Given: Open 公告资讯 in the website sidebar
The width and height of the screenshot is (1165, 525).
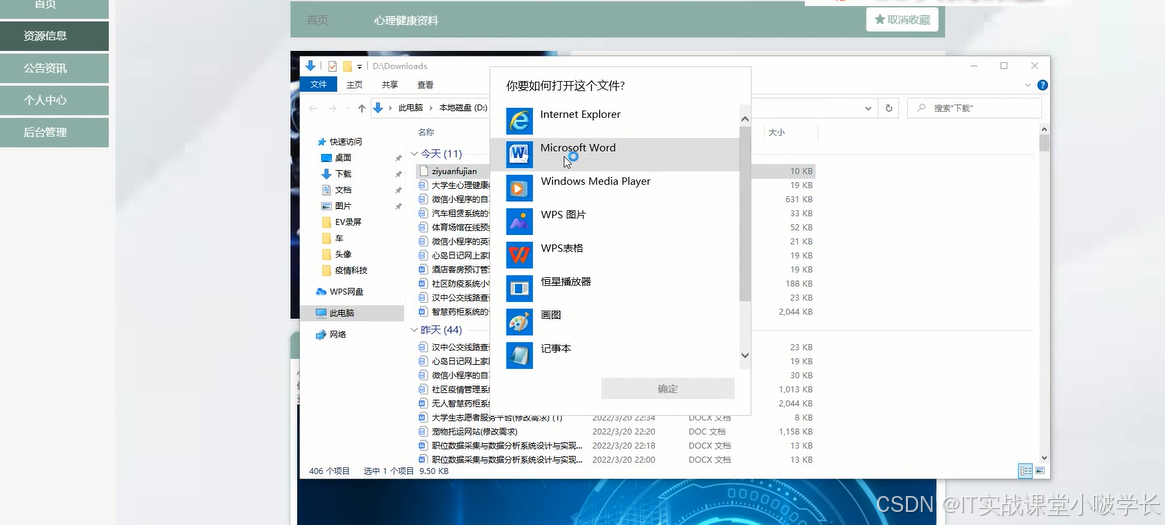Looking at the screenshot, I should (54, 68).
